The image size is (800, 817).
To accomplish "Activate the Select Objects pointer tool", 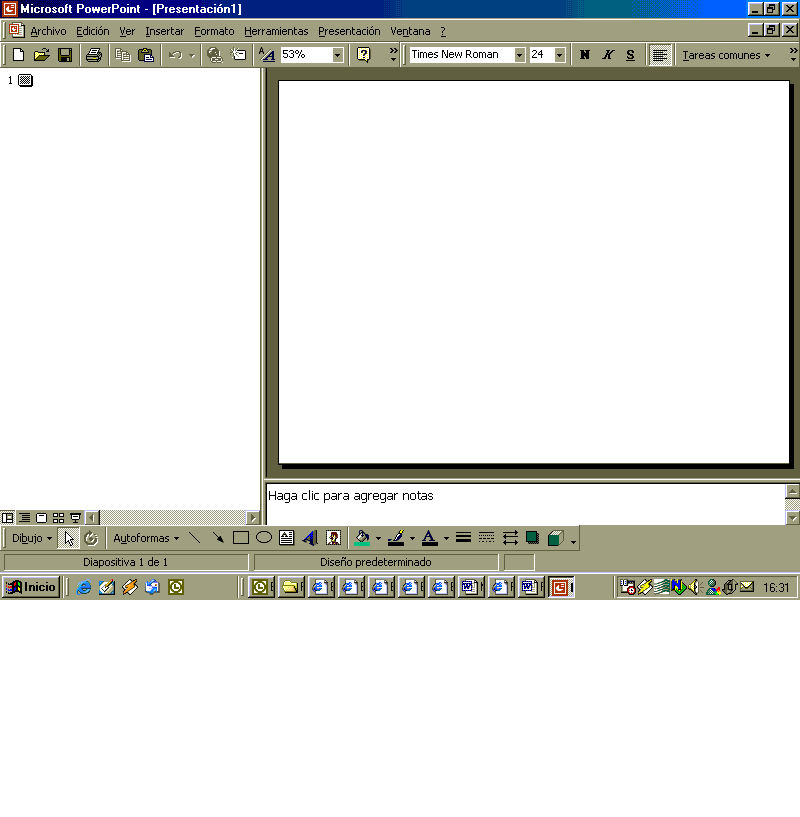I will click(x=69, y=538).
